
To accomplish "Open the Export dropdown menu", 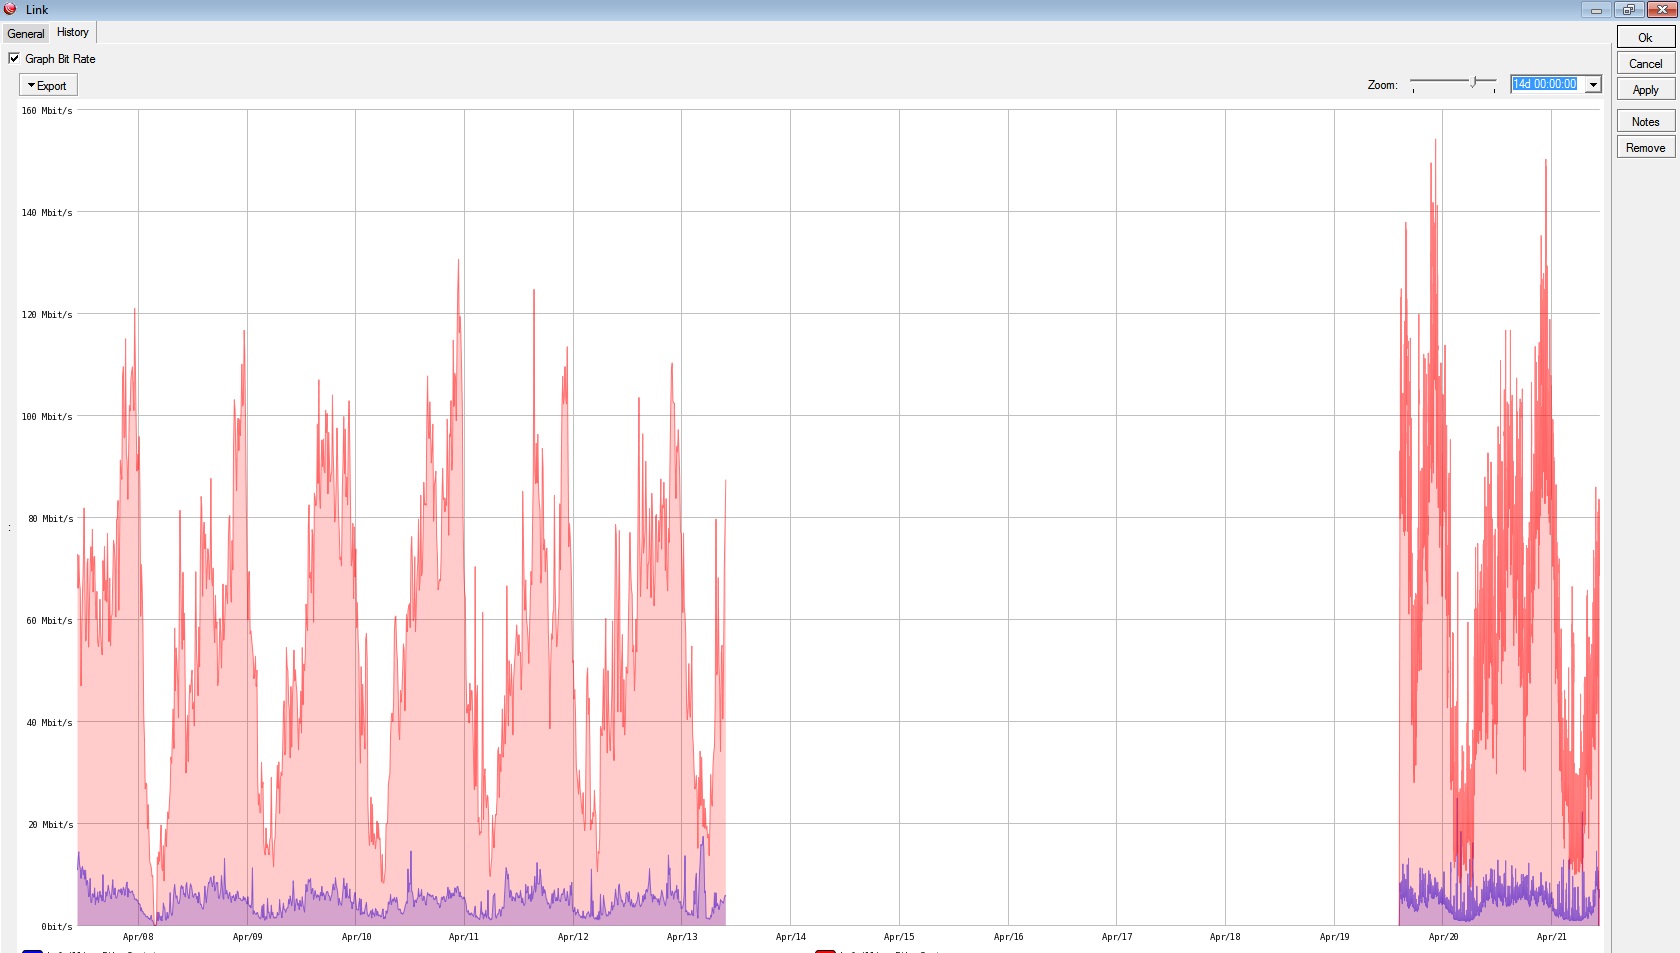I will tap(47, 85).
